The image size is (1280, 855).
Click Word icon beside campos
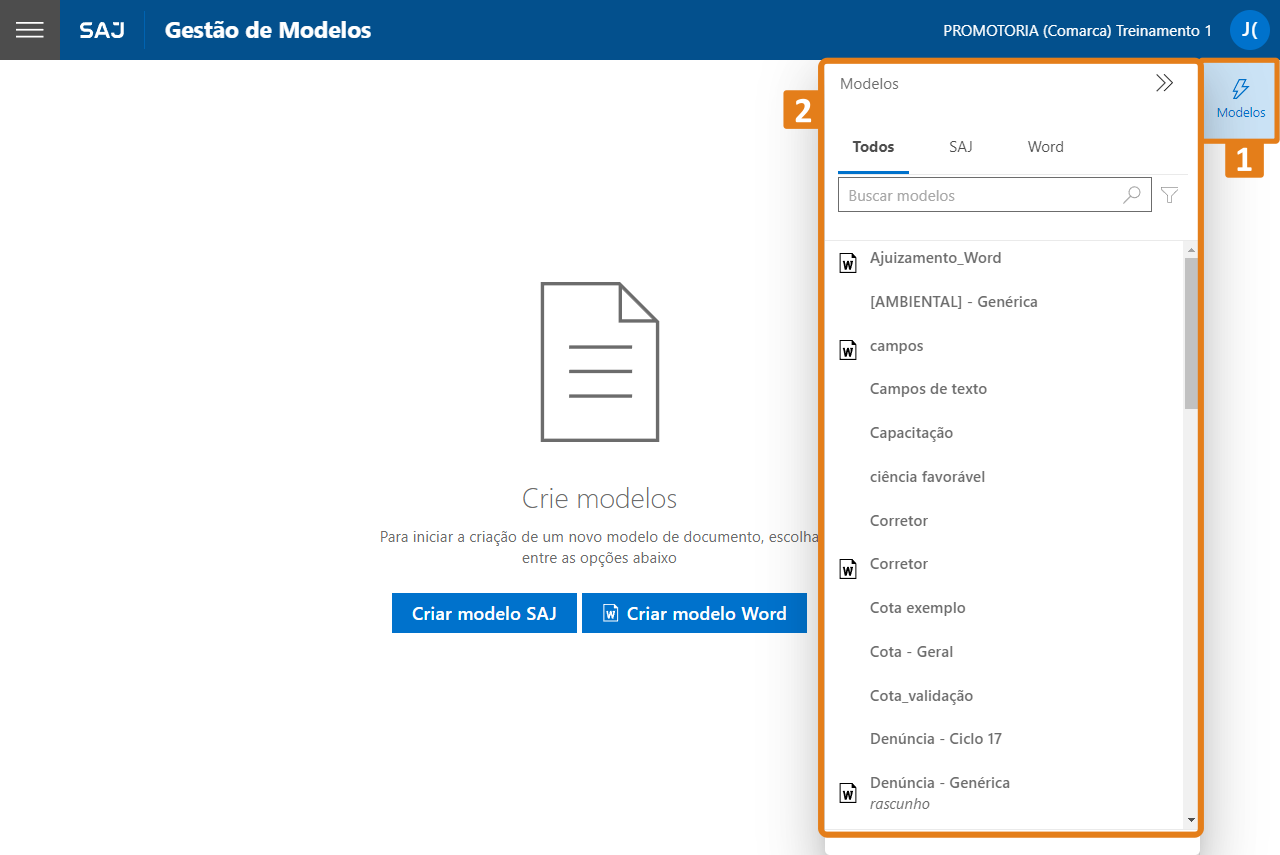(x=848, y=350)
